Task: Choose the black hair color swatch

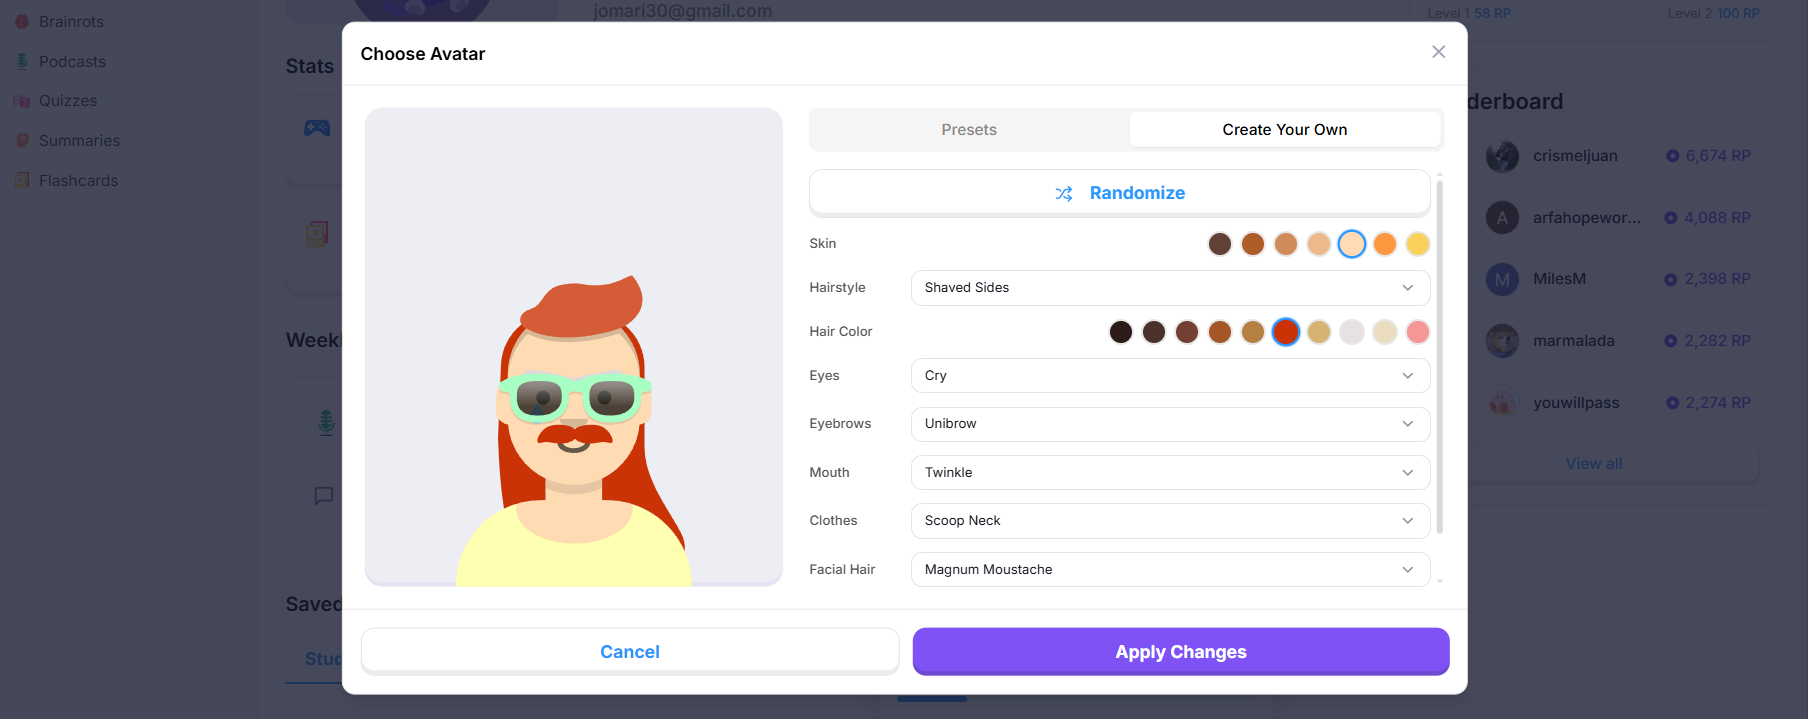Action: click(x=1120, y=332)
